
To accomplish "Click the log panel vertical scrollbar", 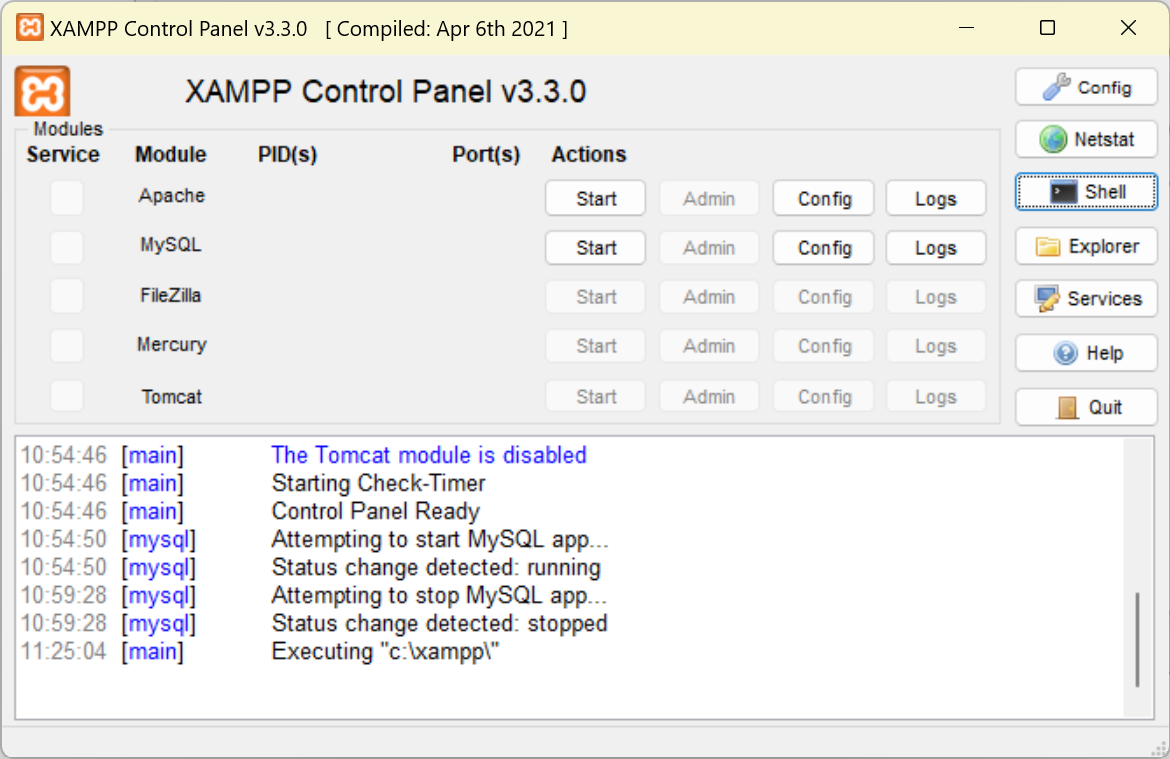I will tap(1137, 640).
